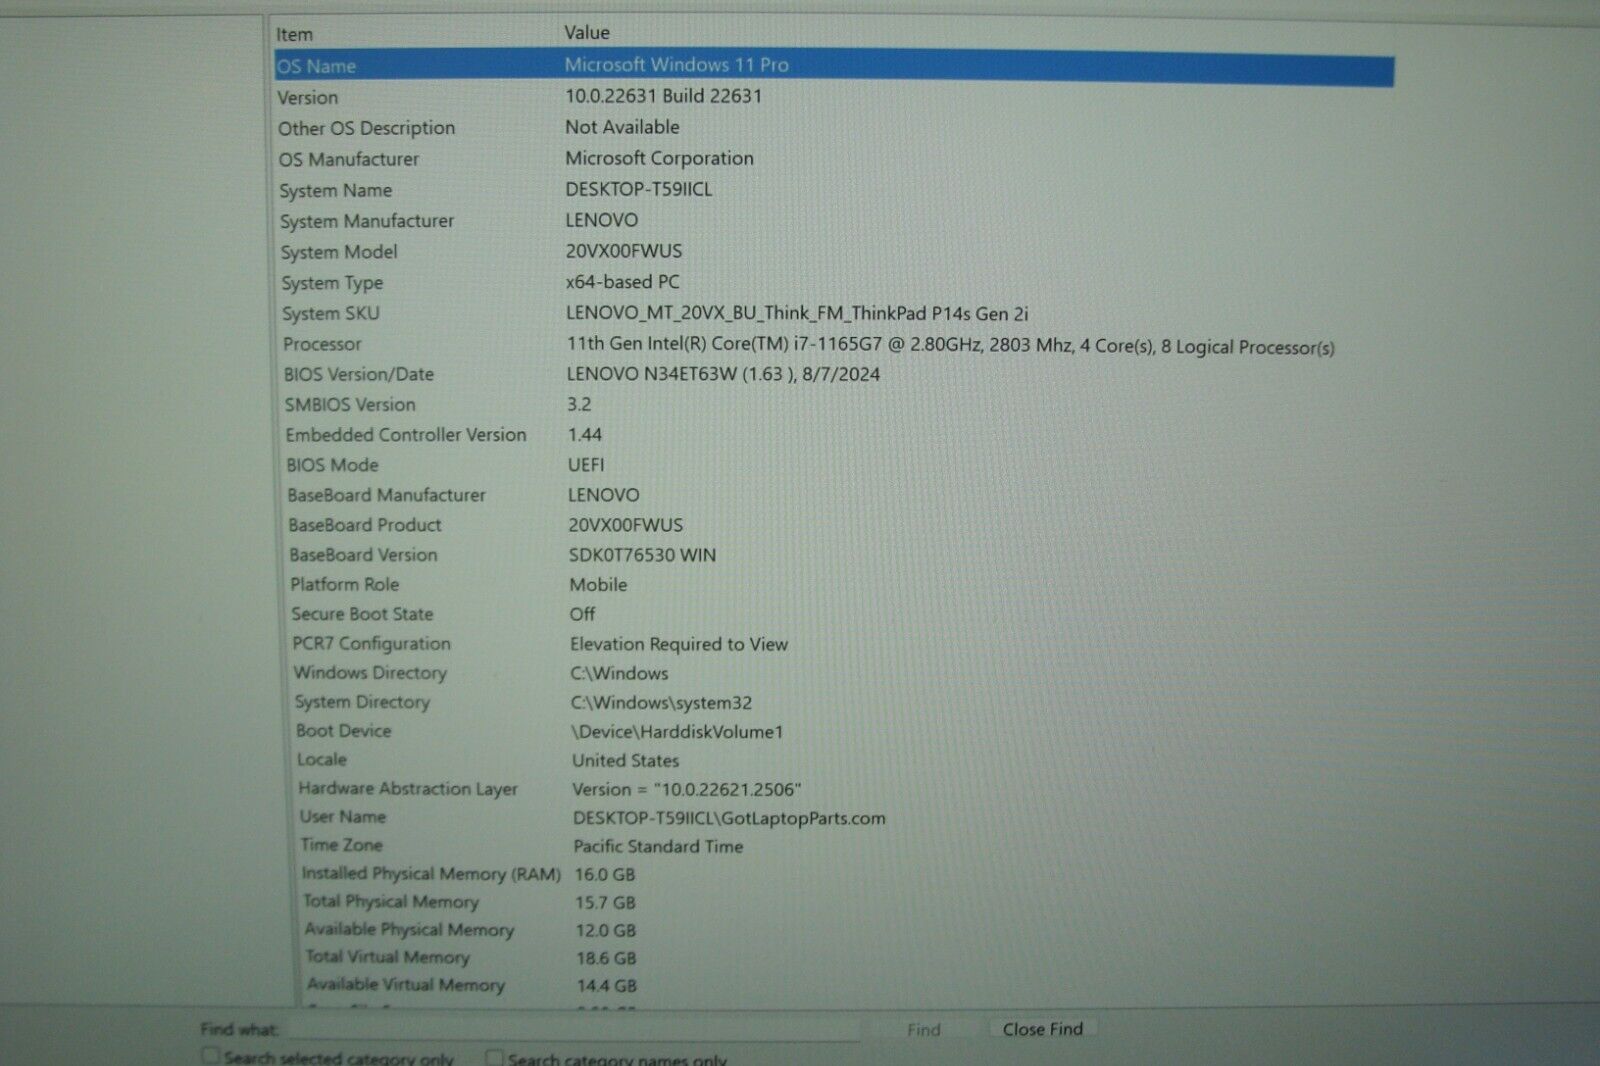
Task: Click the \Device\HarddiskVolume1 value
Action: click(x=677, y=732)
